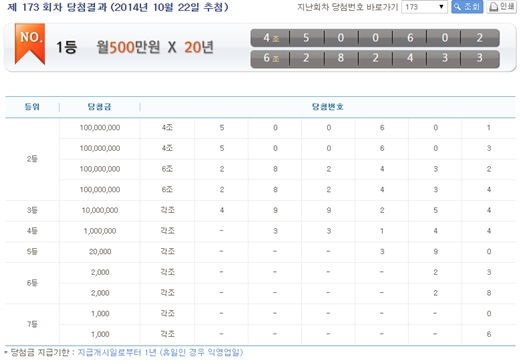This screenshot has width=520, height=364.
Task: Click the 7등 rank cell
Action: click(x=32, y=324)
